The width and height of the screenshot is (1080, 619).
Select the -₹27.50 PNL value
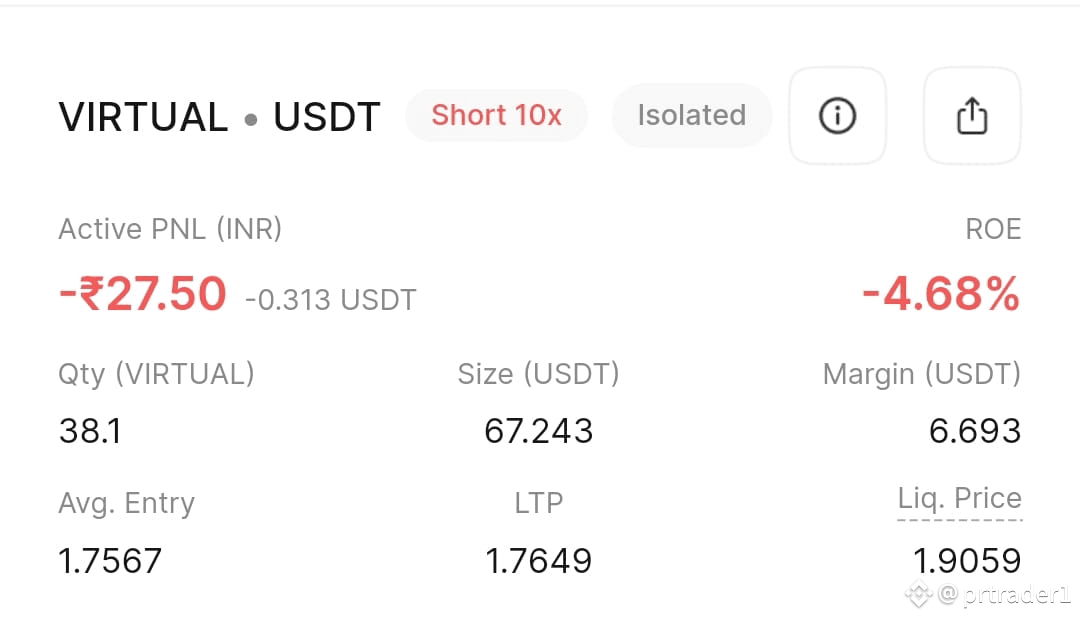[x=143, y=293]
